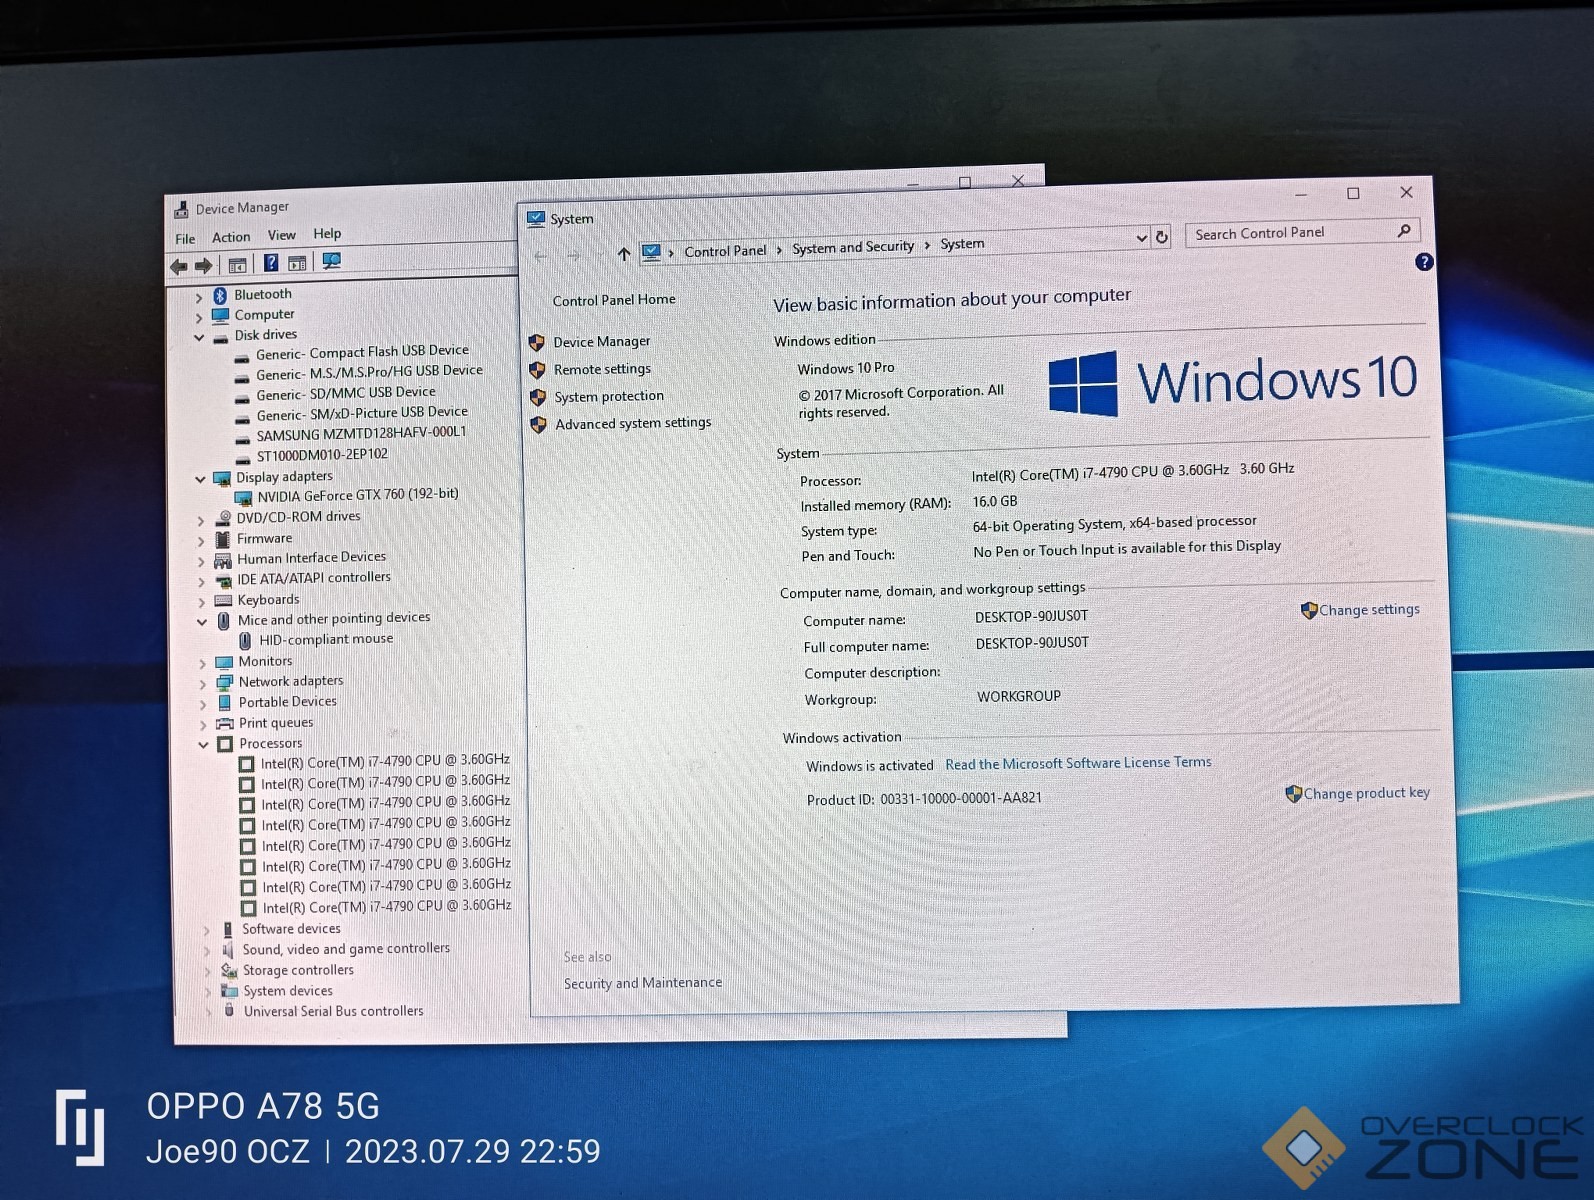The height and width of the screenshot is (1200, 1594).
Task: Select Generic- SD/MMC USB Device
Action: point(346,393)
